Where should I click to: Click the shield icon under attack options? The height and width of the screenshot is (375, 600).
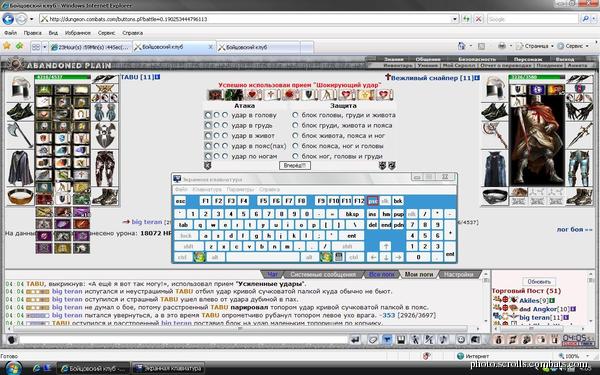tap(207, 165)
